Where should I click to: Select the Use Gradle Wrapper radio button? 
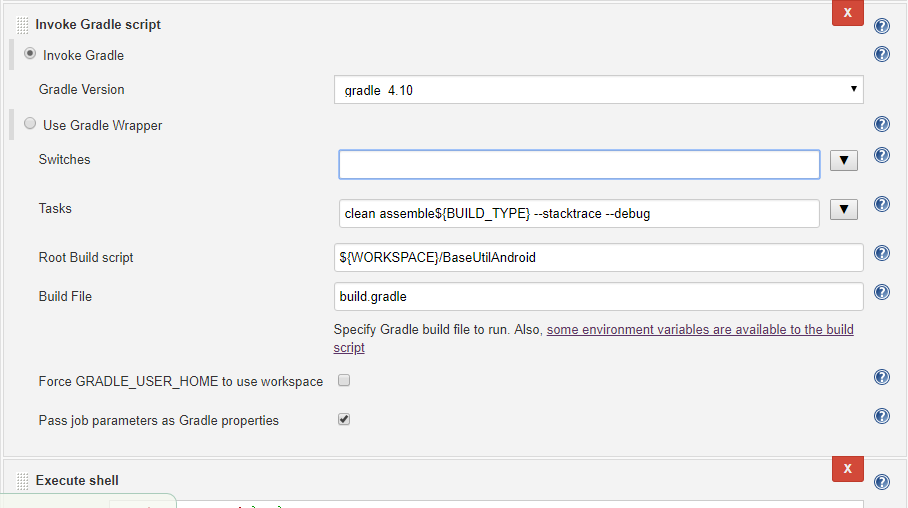point(30,124)
